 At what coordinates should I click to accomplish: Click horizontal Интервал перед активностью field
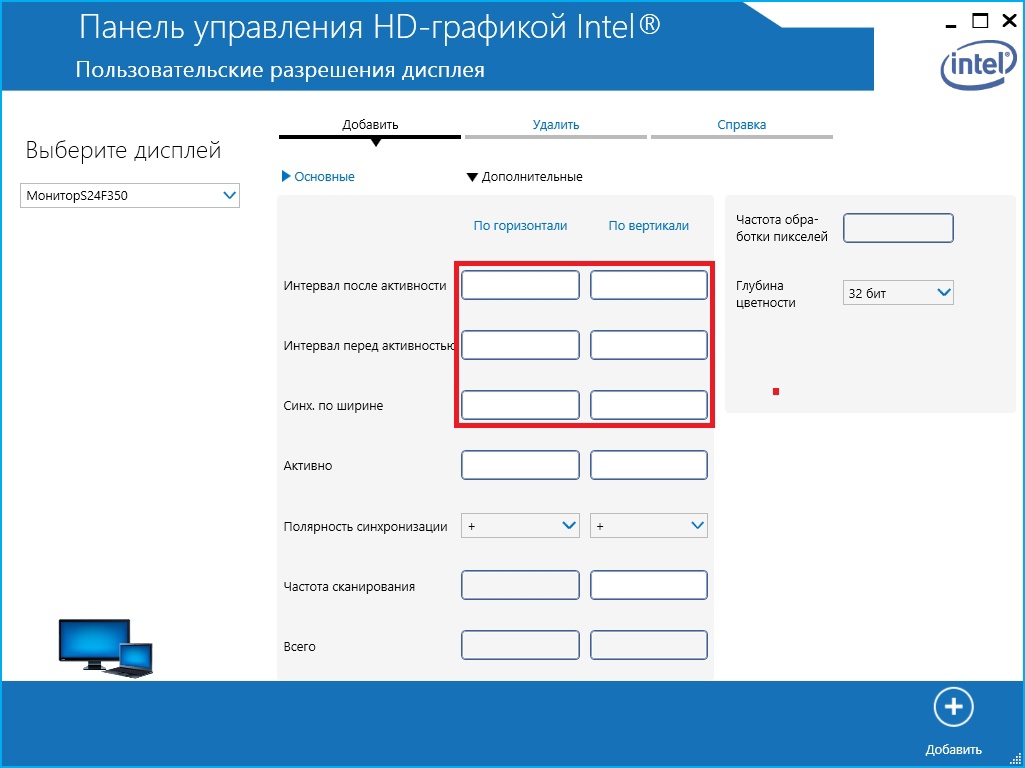[x=520, y=345]
